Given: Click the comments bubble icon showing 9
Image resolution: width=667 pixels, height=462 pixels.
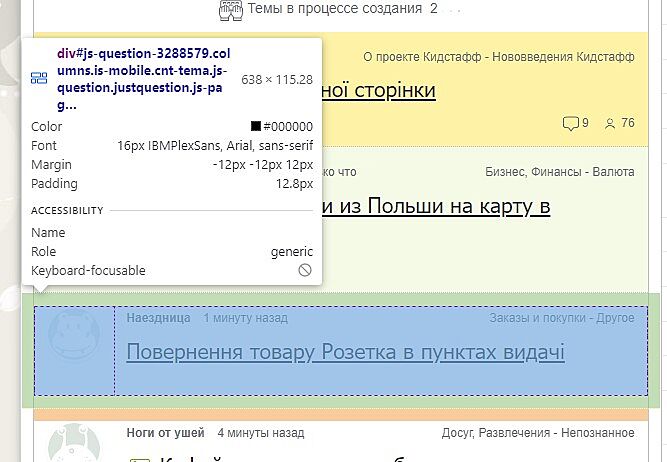Looking at the screenshot, I should point(570,124).
